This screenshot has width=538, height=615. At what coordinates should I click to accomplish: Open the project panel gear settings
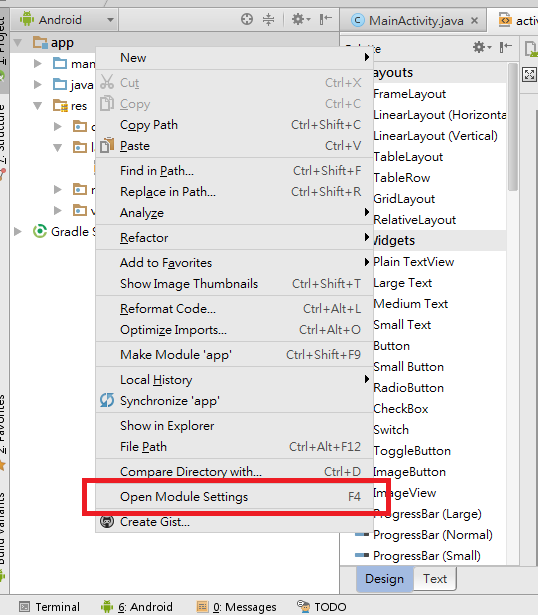click(x=301, y=19)
